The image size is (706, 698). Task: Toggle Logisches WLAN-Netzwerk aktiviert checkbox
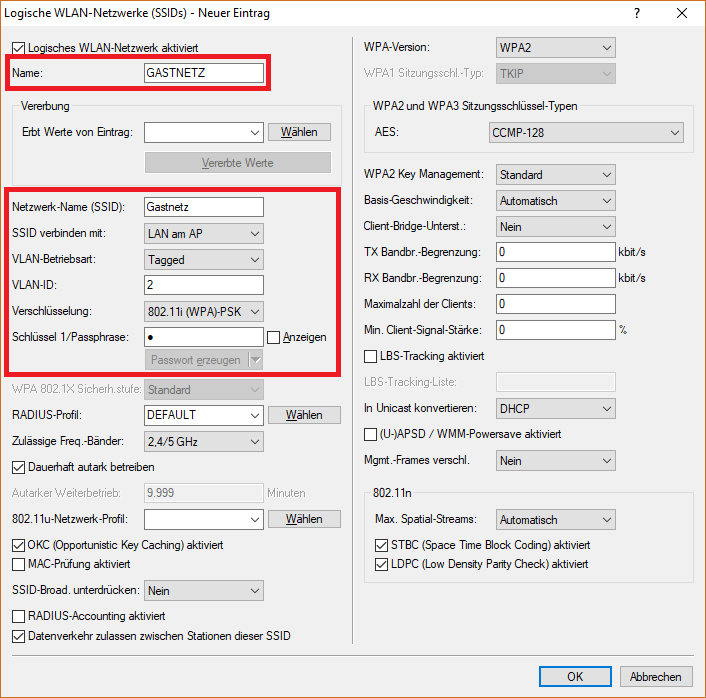[x=19, y=47]
